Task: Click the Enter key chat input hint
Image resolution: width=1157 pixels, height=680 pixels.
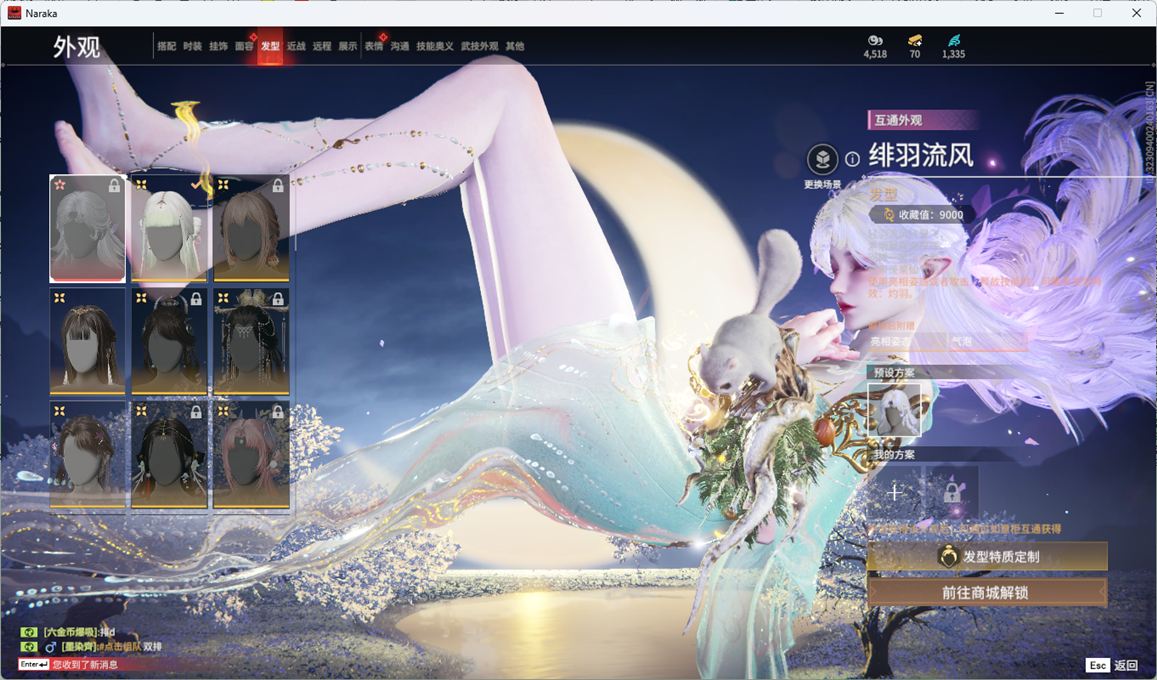Action: [35, 665]
